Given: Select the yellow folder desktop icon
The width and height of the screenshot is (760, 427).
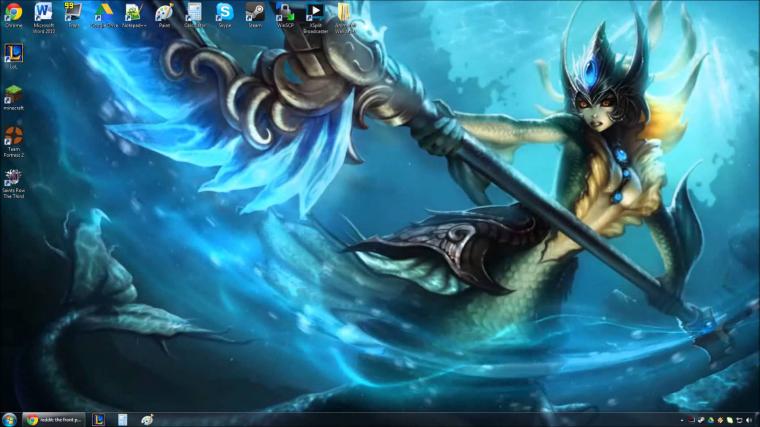Looking at the screenshot, I should pyautogui.click(x=345, y=18).
